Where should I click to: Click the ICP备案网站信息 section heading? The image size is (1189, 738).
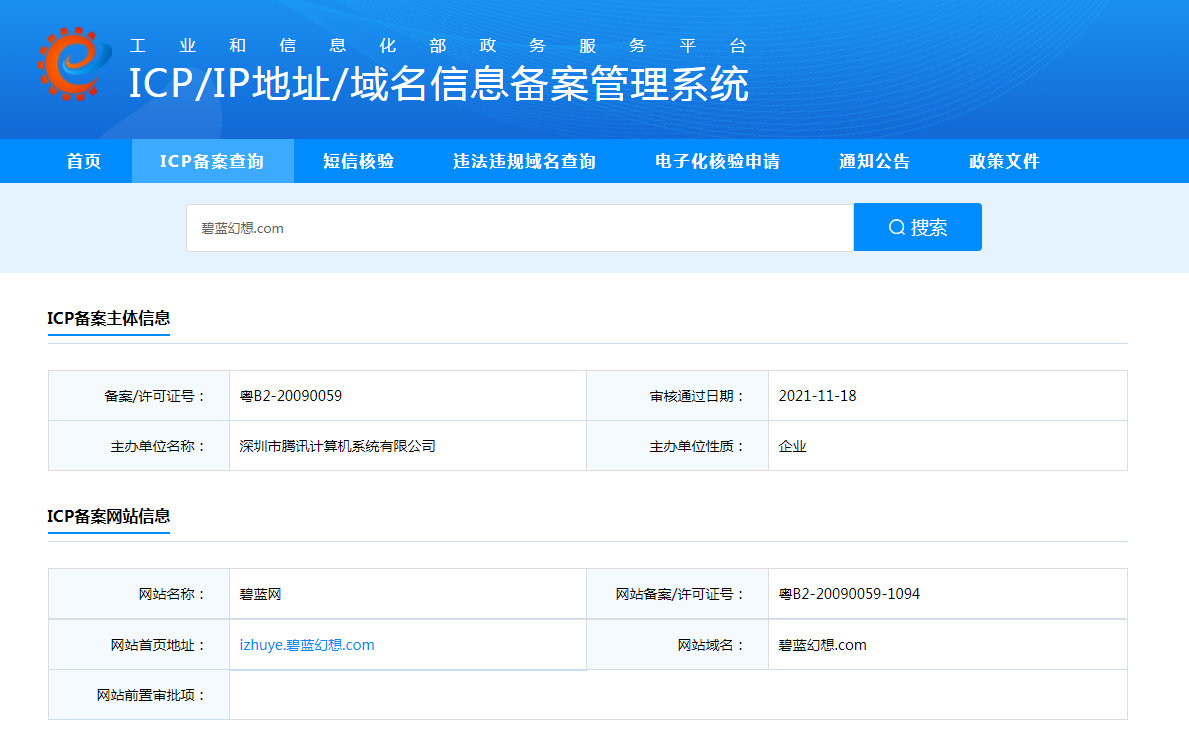click(108, 518)
